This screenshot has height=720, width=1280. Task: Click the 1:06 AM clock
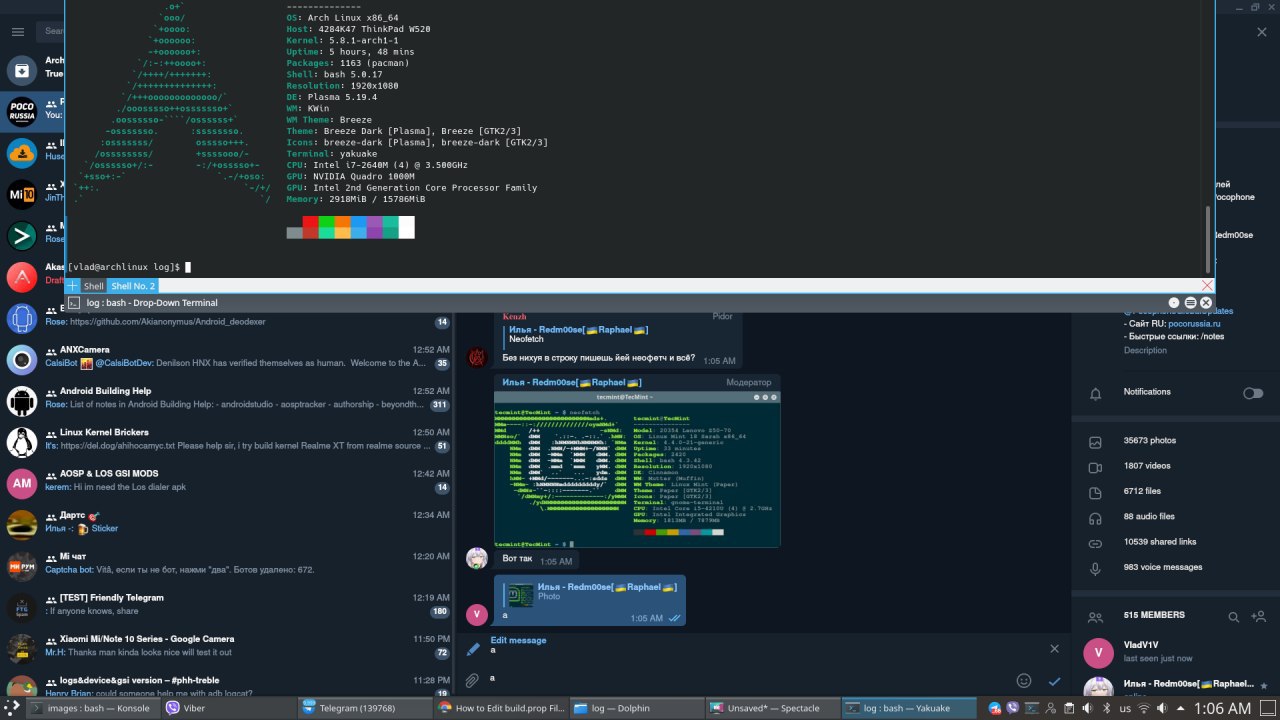[1223, 708]
